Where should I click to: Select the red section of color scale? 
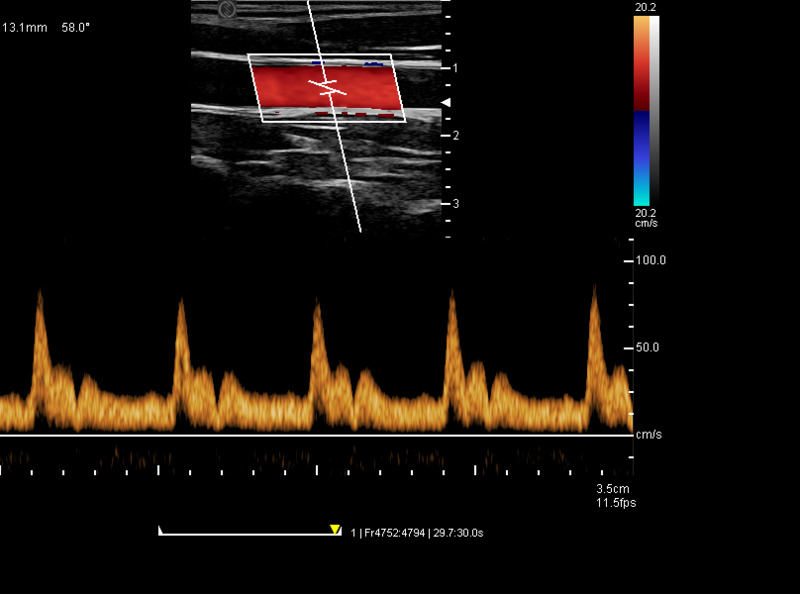[x=640, y=80]
